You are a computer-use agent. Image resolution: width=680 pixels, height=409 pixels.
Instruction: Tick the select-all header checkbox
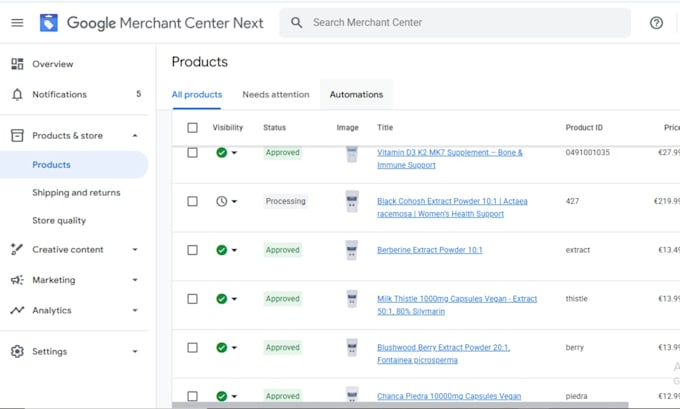[193, 128]
